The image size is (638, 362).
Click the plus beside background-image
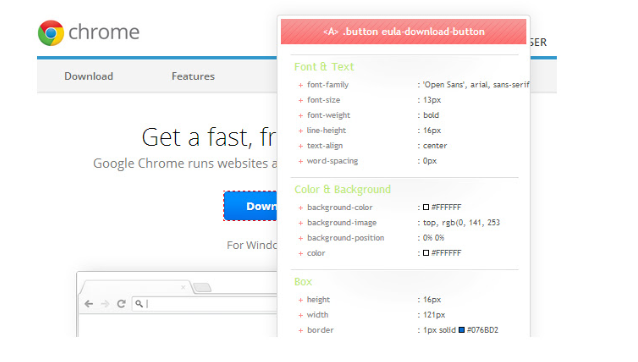pyautogui.click(x=300, y=223)
